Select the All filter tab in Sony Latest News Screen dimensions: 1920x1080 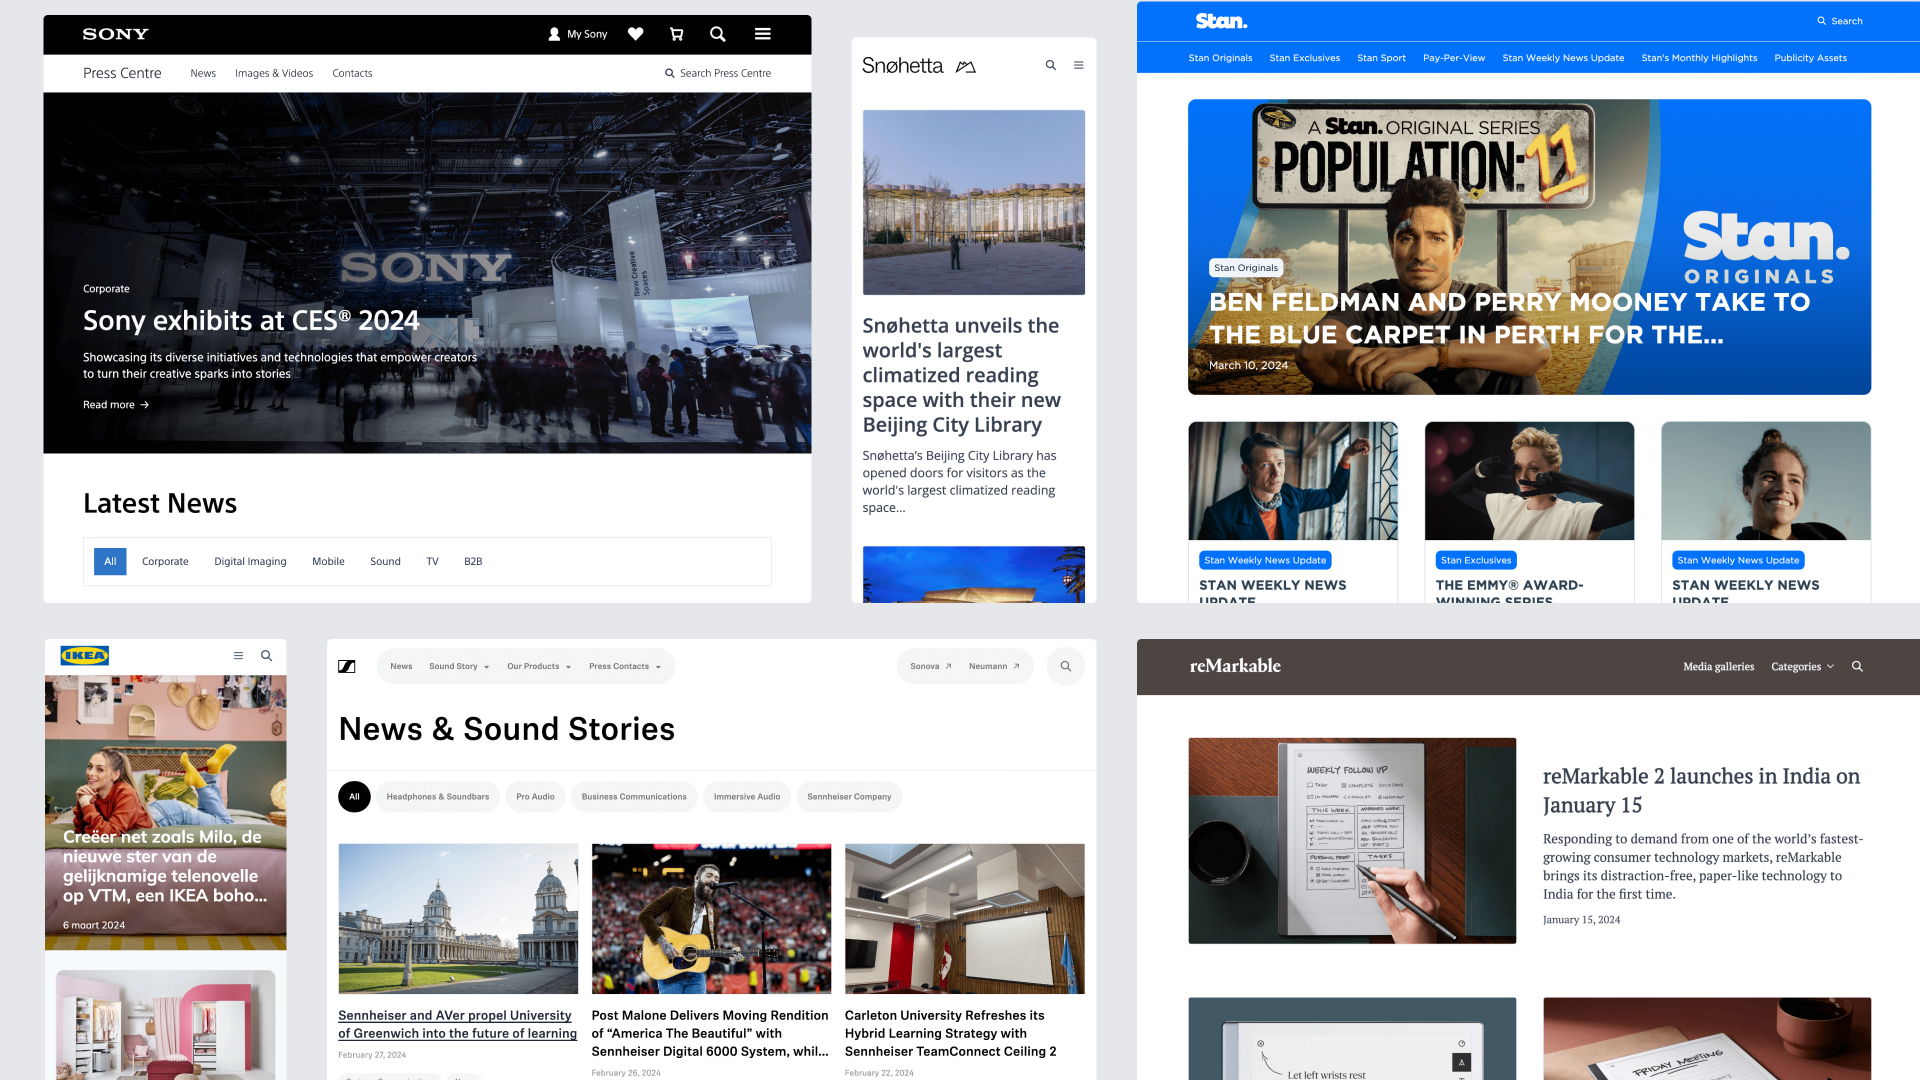tap(109, 560)
